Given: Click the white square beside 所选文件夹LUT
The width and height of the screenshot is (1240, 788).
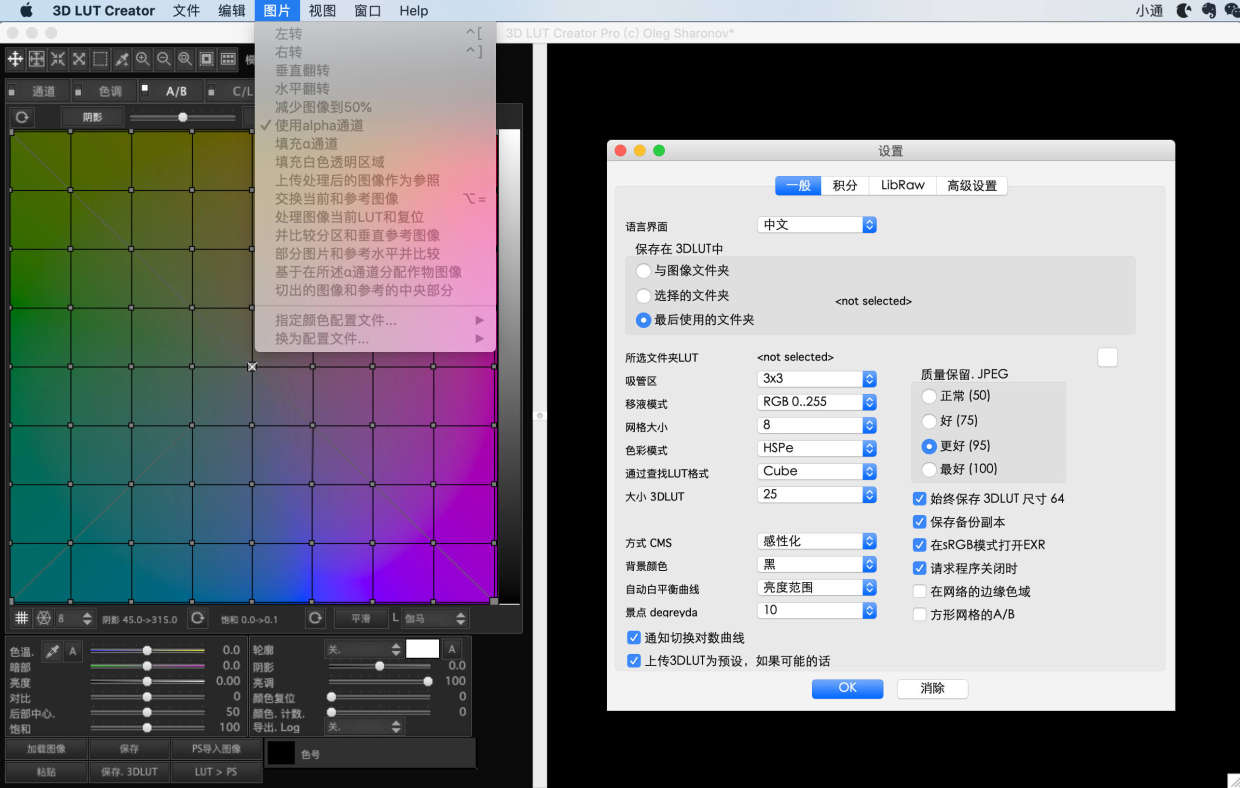Looking at the screenshot, I should [x=1107, y=357].
